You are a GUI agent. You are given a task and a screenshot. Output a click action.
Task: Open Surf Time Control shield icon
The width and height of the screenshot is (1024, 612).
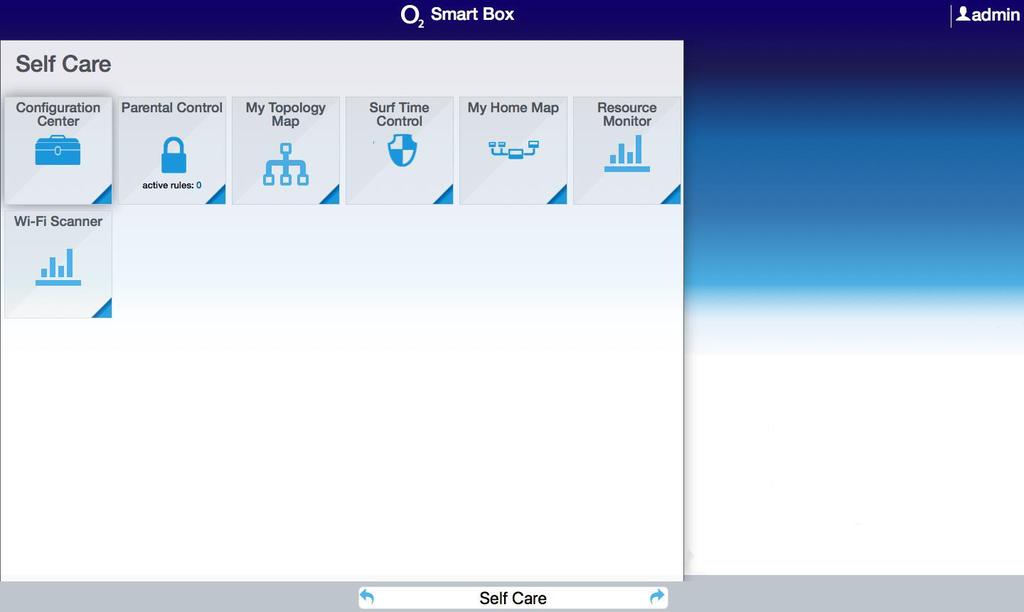[402, 150]
